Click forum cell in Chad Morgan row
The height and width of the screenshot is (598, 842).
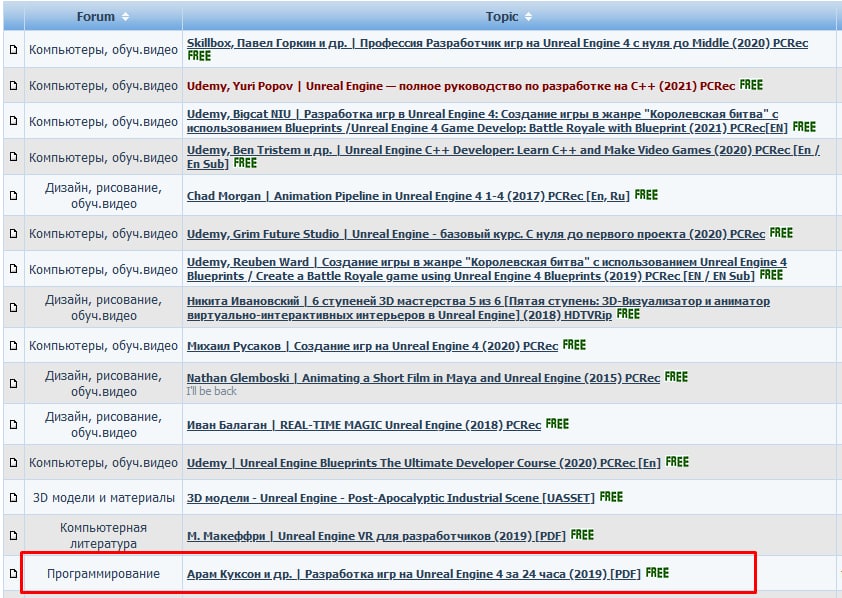103,195
